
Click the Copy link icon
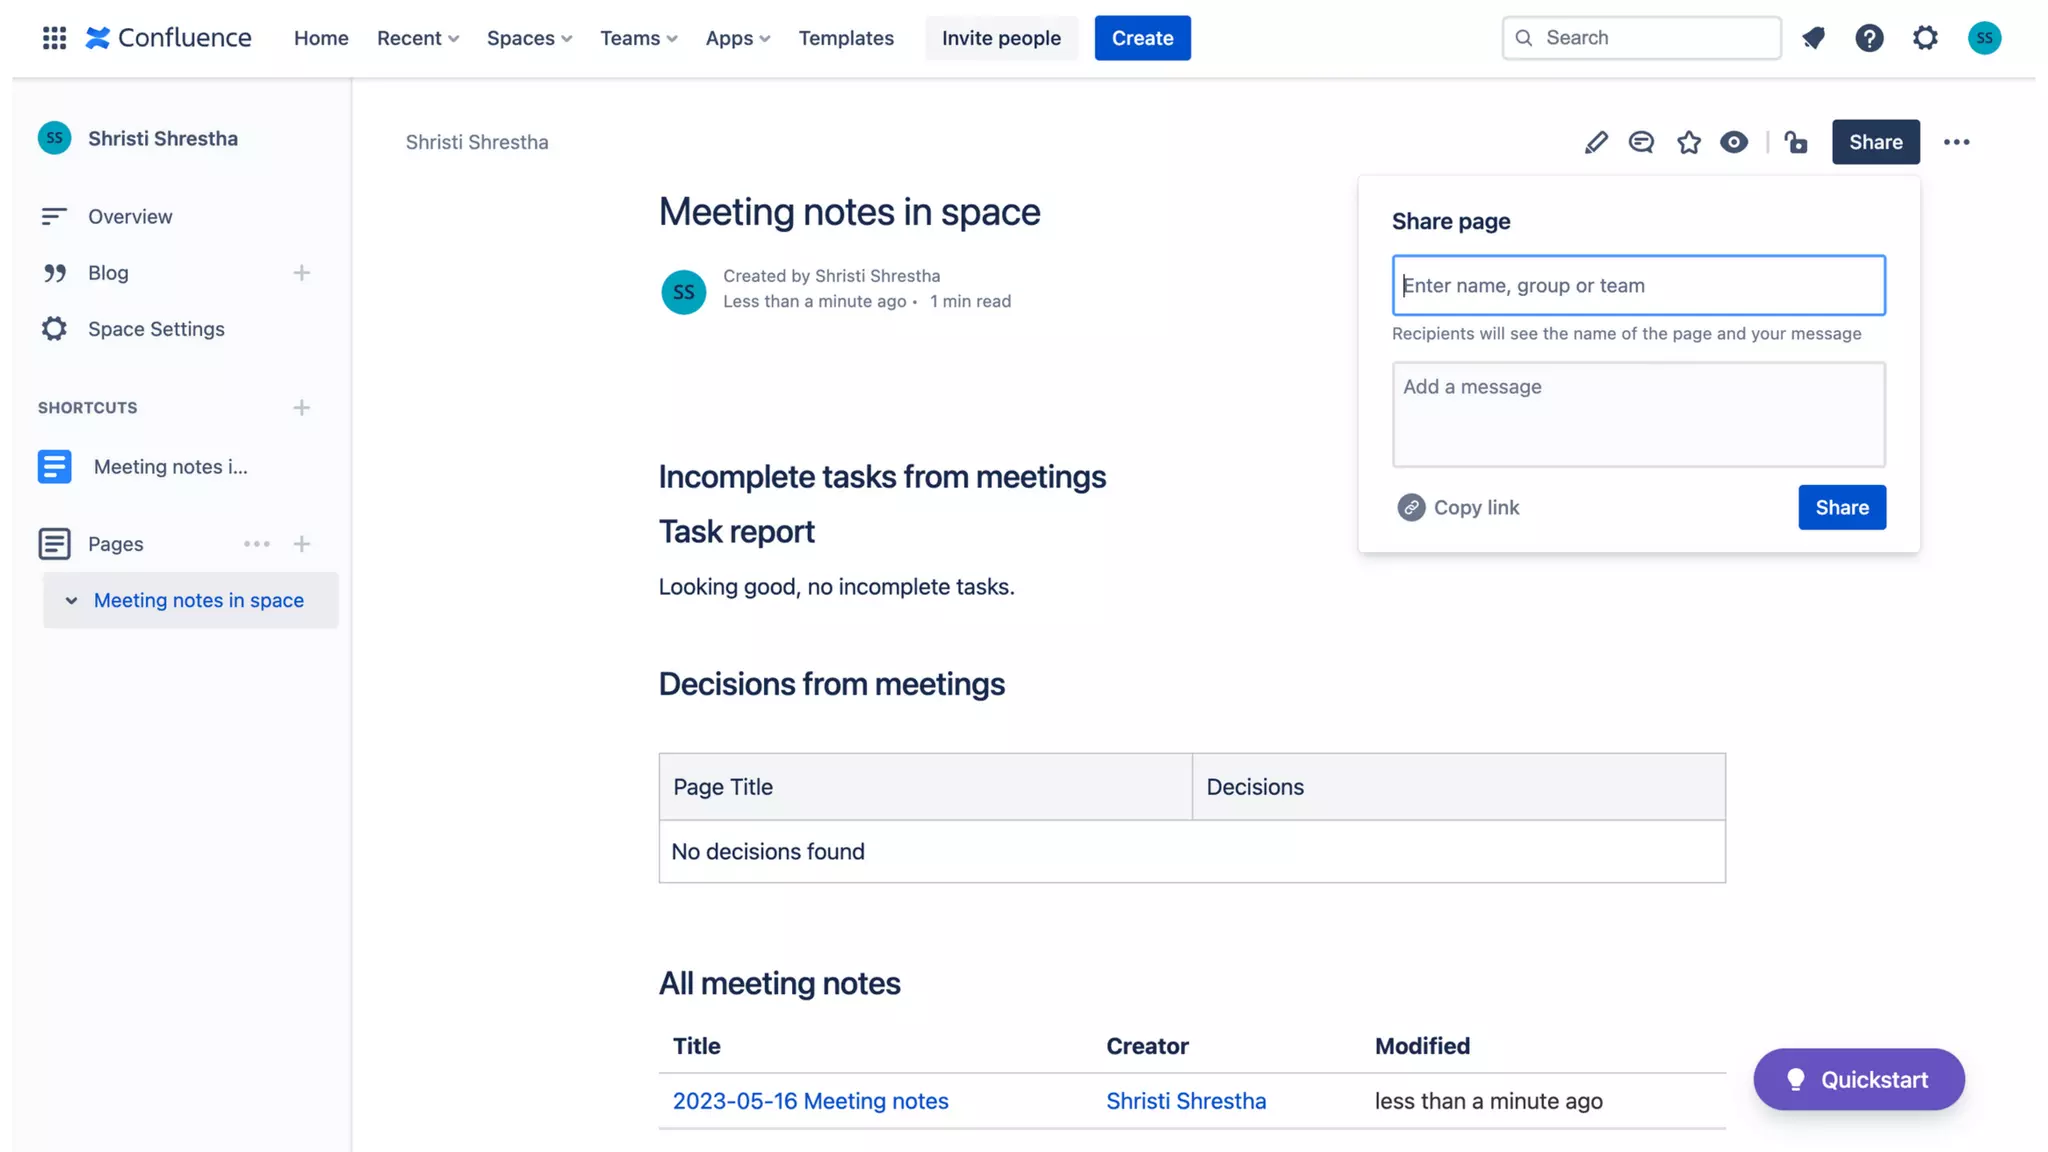point(1411,507)
